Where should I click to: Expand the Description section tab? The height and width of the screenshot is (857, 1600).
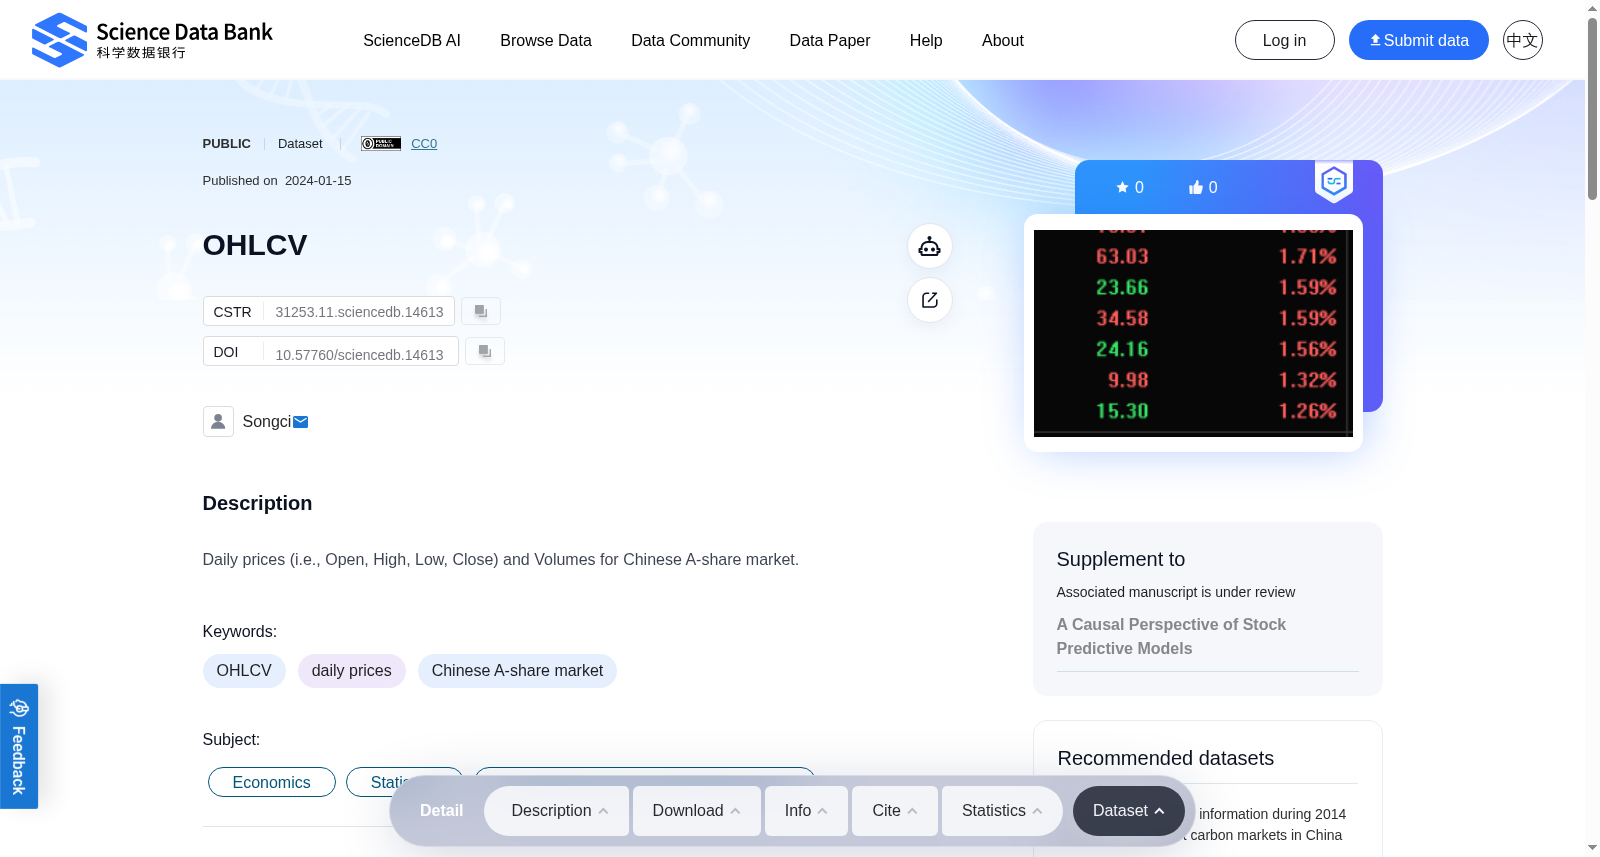point(557,811)
